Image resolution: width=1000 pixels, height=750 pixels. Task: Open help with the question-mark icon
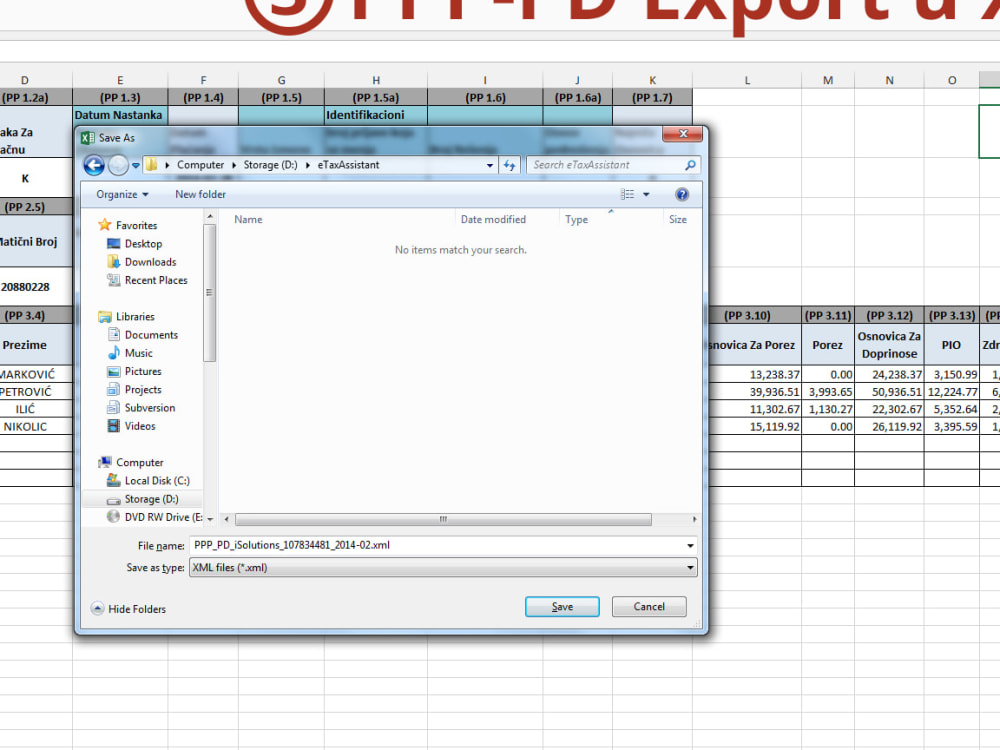682,195
